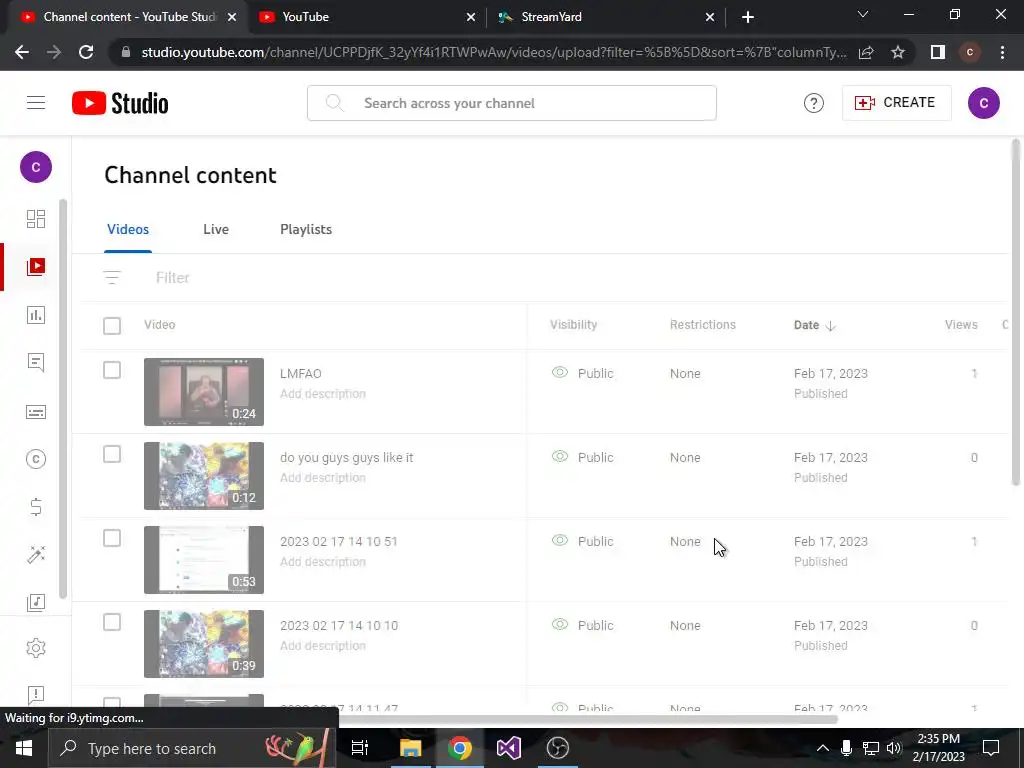Click the LMFAO video title

[x=300, y=374]
